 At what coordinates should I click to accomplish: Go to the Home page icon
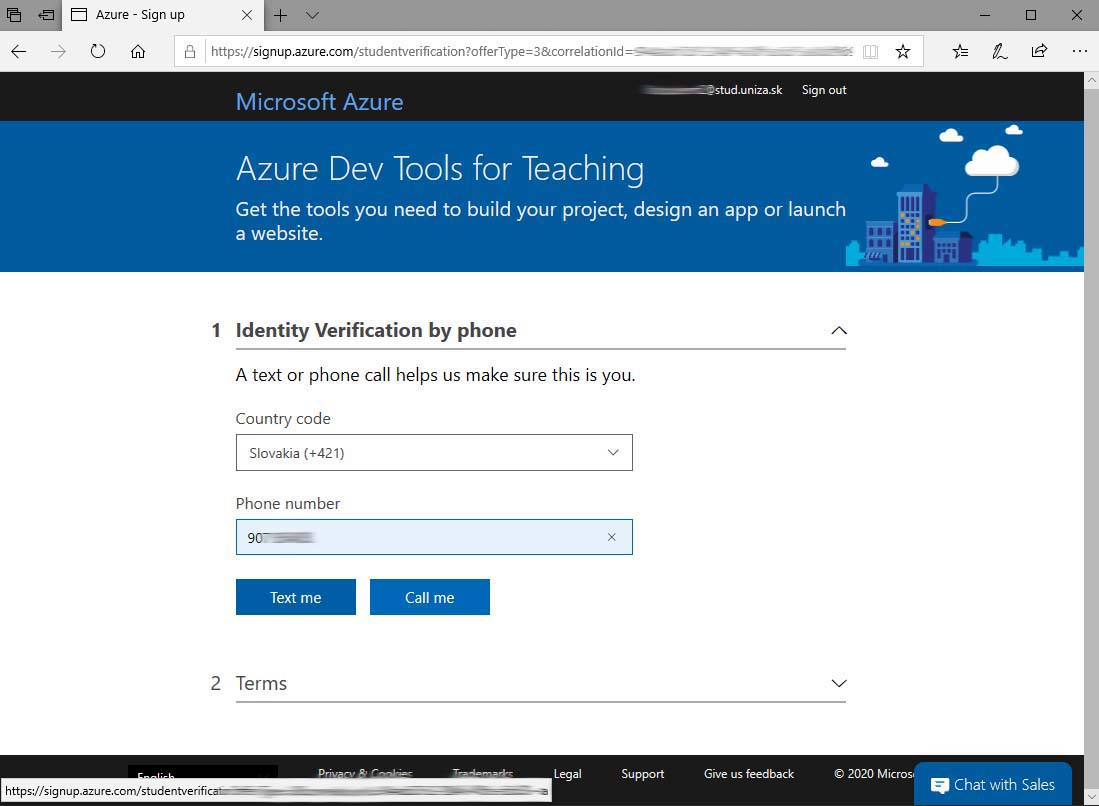138,51
